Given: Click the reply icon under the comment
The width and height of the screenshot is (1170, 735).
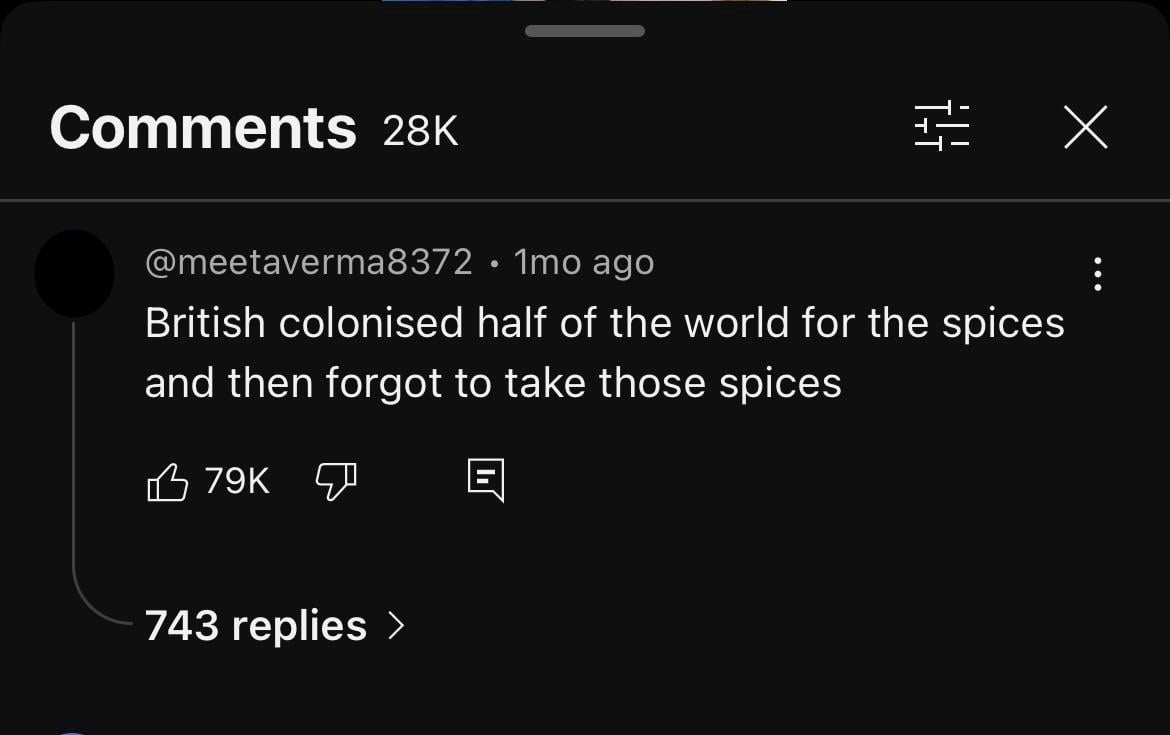Looking at the screenshot, I should point(486,481).
